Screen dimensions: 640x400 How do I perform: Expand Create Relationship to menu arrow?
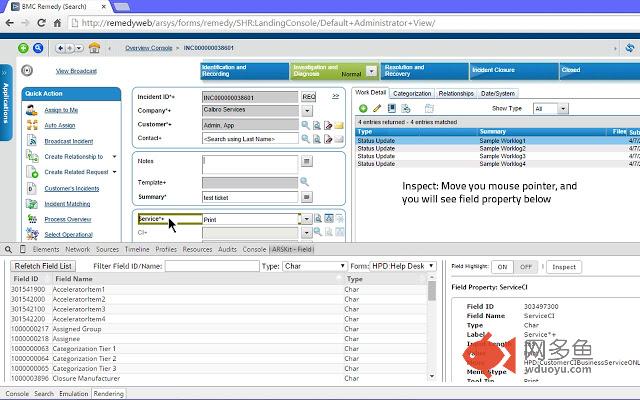[115, 157]
